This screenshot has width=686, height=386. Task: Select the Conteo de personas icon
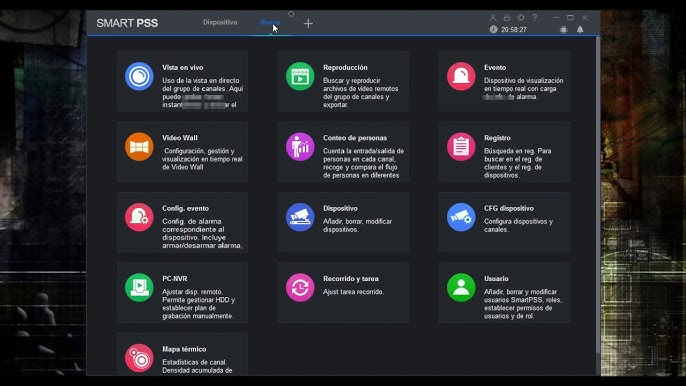(x=300, y=147)
